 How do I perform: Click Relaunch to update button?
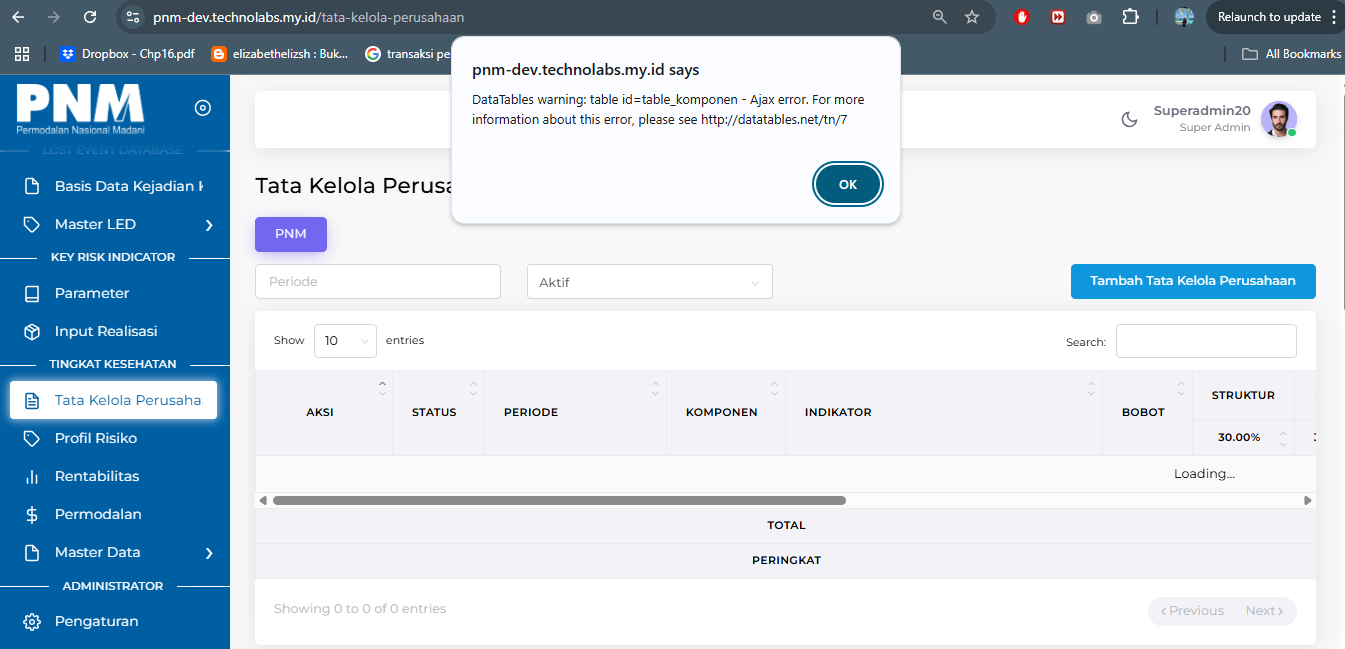click(x=1269, y=17)
